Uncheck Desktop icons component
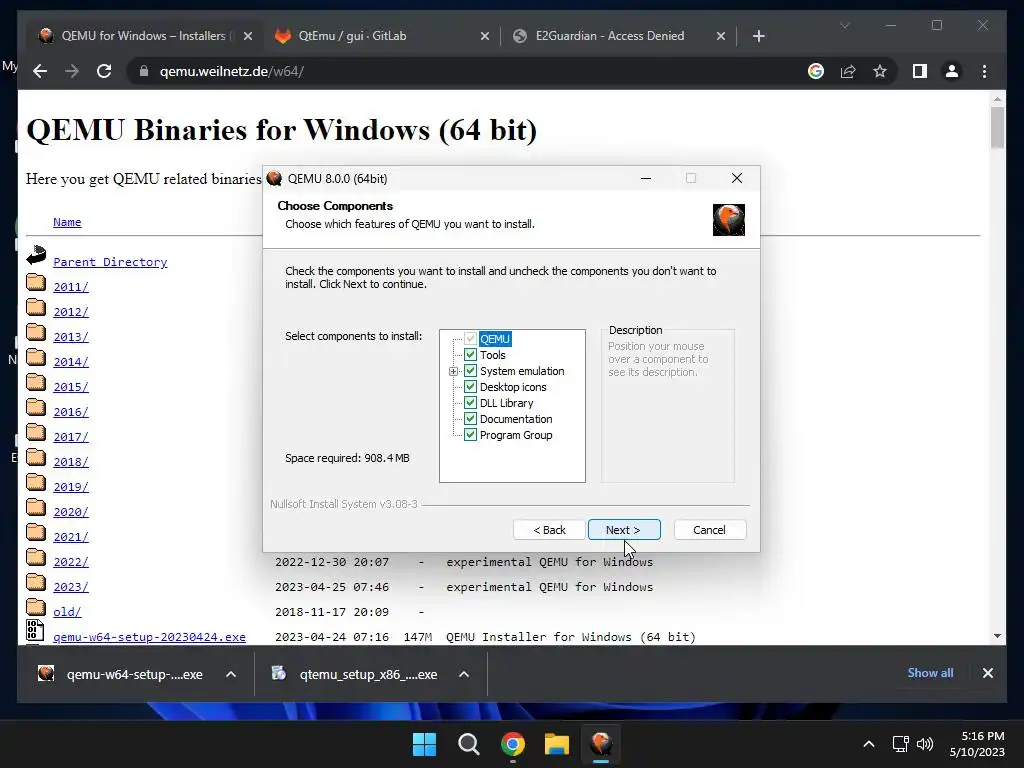 click(x=470, y=387)
